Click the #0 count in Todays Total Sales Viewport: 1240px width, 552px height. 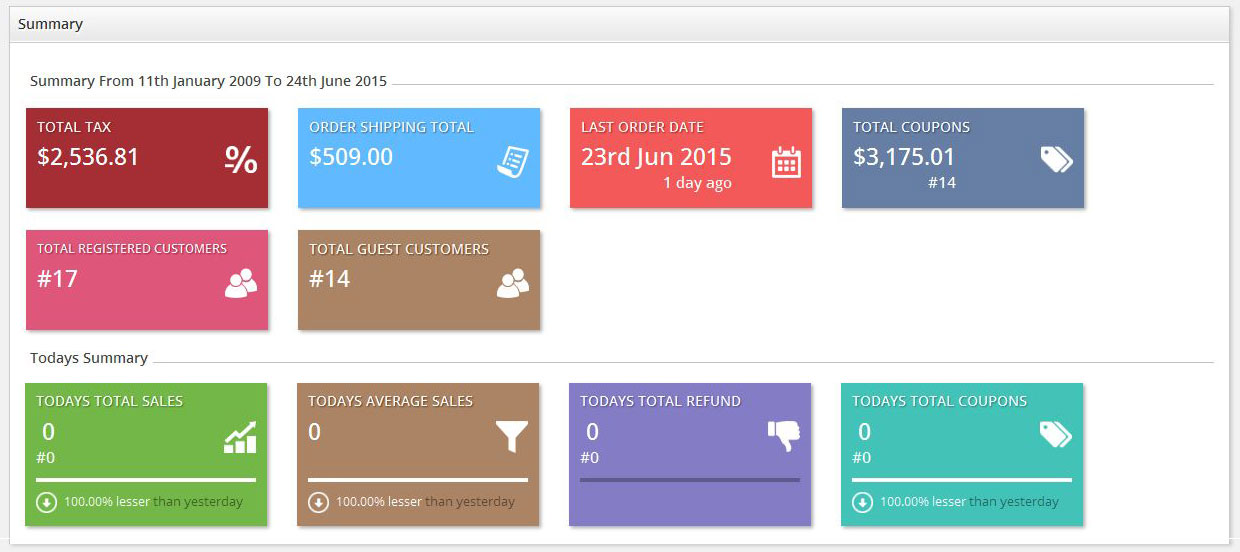pyautogui.click(x=46, y=458)
